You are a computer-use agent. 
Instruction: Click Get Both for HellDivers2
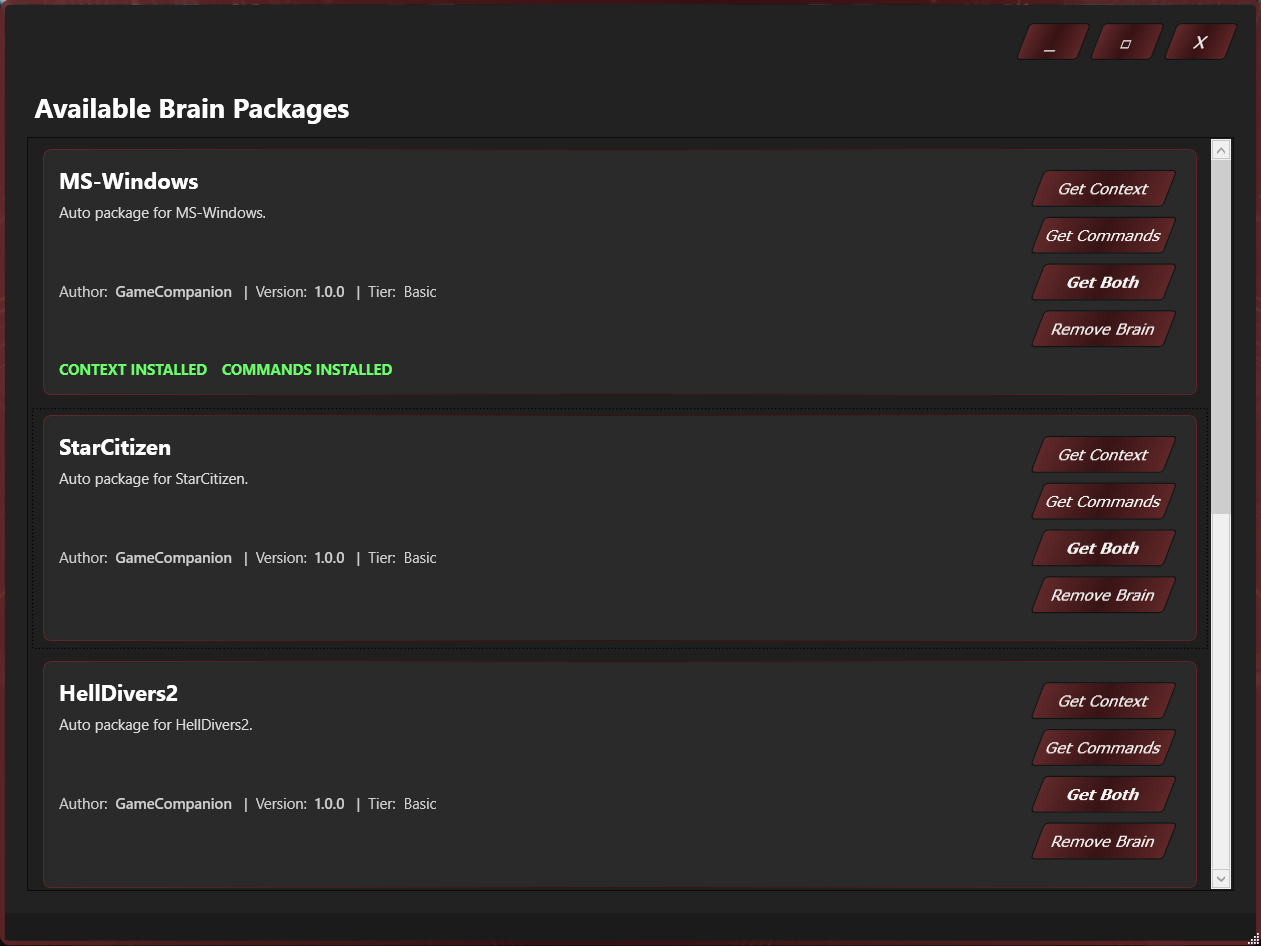point(1103,794)
